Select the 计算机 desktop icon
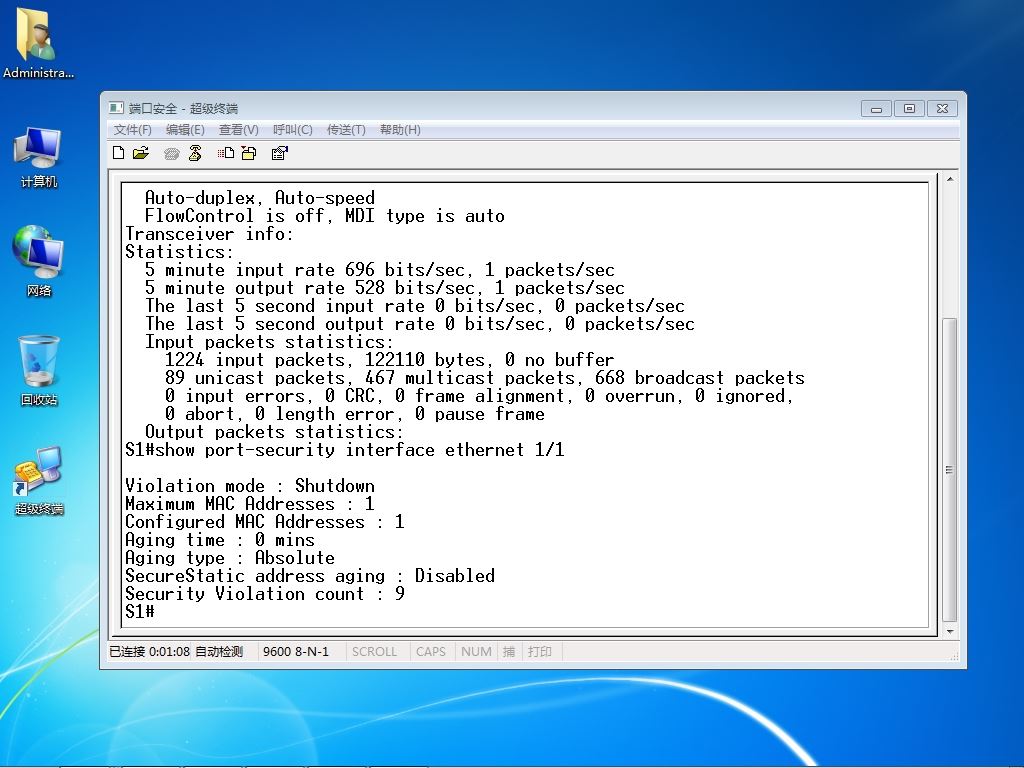Screen dimensions: 1024x768 (38, 157)
